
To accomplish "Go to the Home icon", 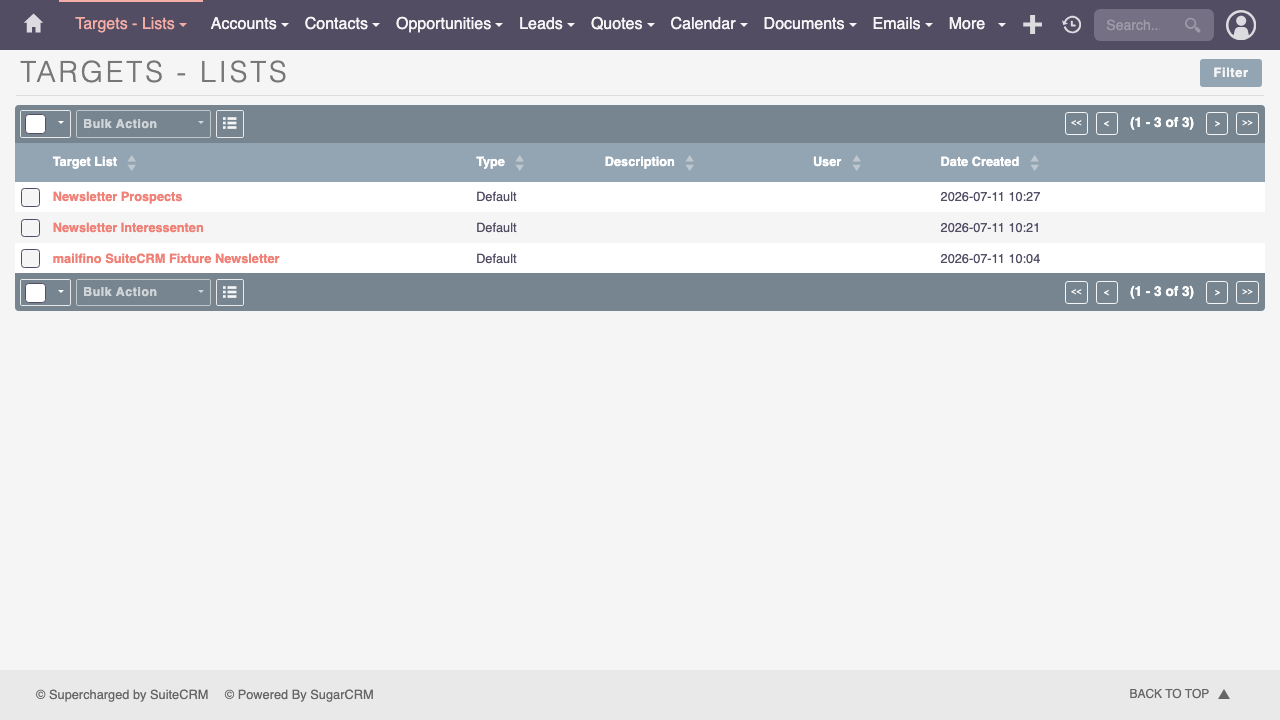I will [x=33, y=24].
